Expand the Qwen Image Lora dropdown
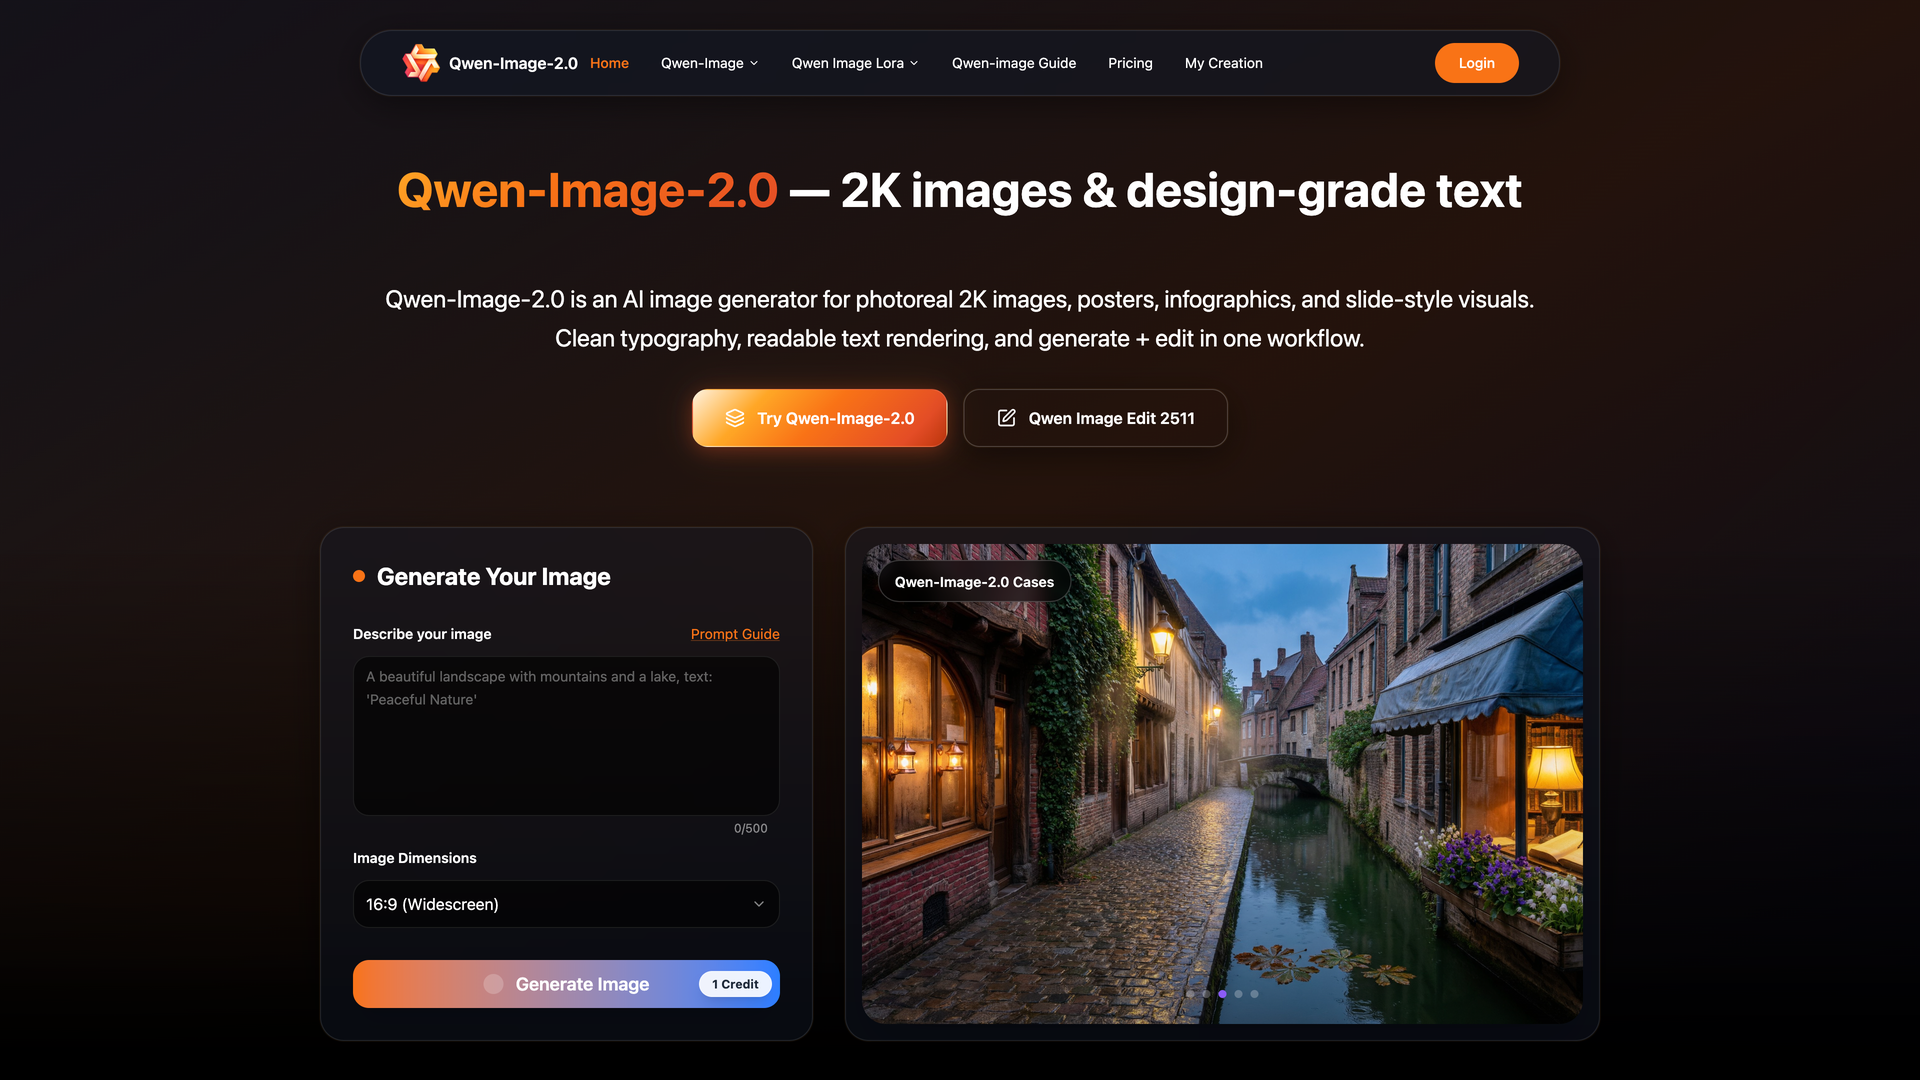Image resolution: width=1920 pixels, height=1080 pixels. 854,63
